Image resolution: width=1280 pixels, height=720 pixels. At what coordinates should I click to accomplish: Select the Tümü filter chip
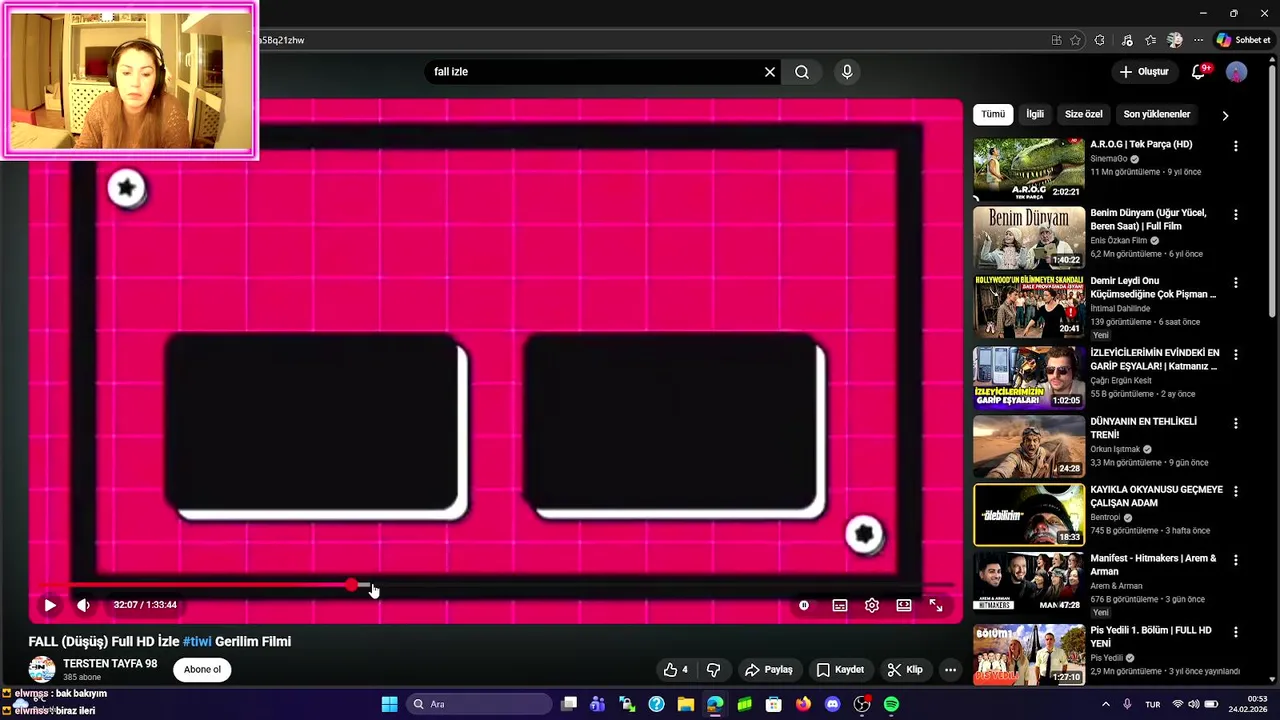click(993, 114)
